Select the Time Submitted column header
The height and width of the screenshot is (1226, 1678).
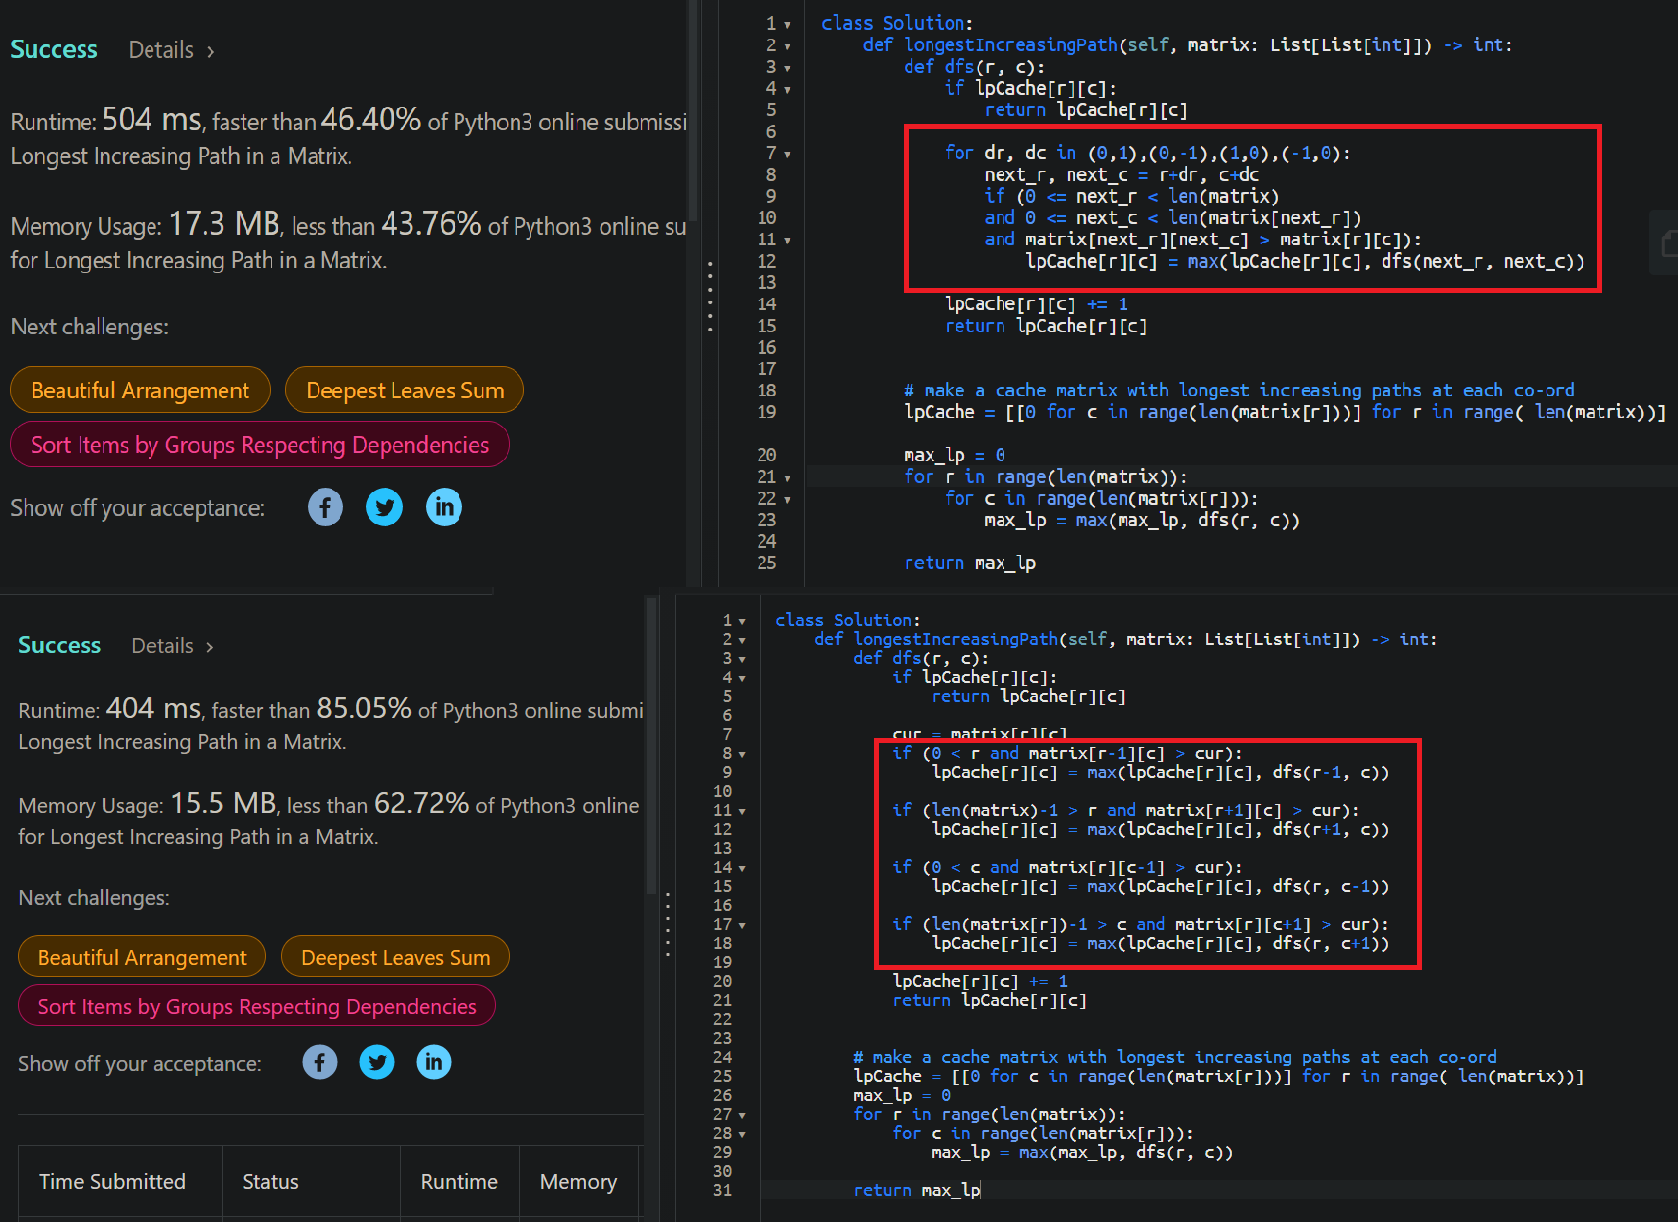(x=112, y=1181)
